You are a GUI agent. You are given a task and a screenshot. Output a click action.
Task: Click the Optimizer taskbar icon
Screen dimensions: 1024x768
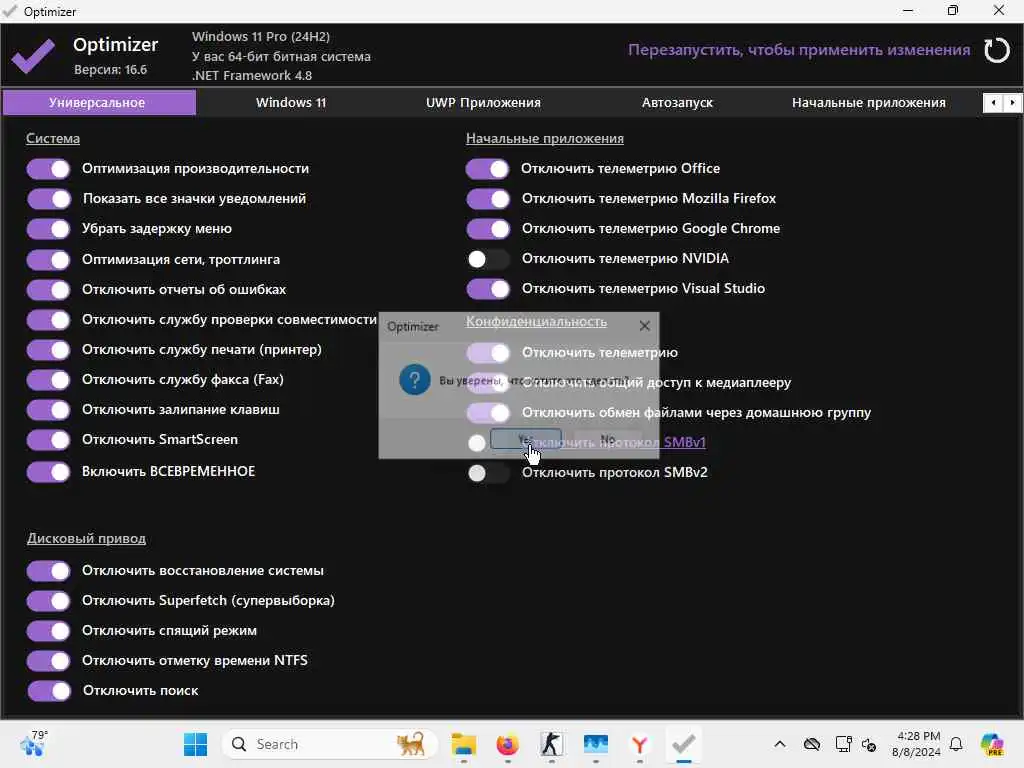tap(683, 744)
